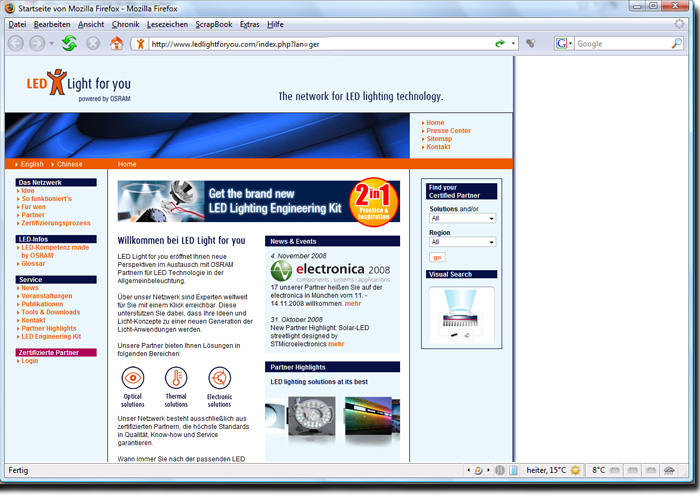This screenshot has width=700, height=500.
Task: Click the LED Lighting Engineering Kit banner
Action: pos(259,202)
